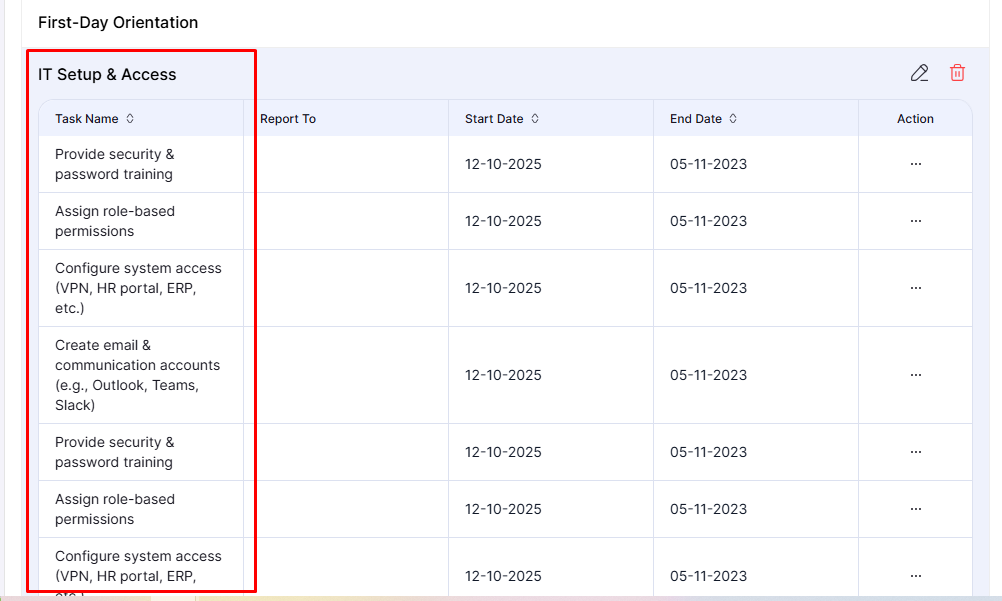Open action ellipsis for first Configure system access row

click(x=915, y=288)
